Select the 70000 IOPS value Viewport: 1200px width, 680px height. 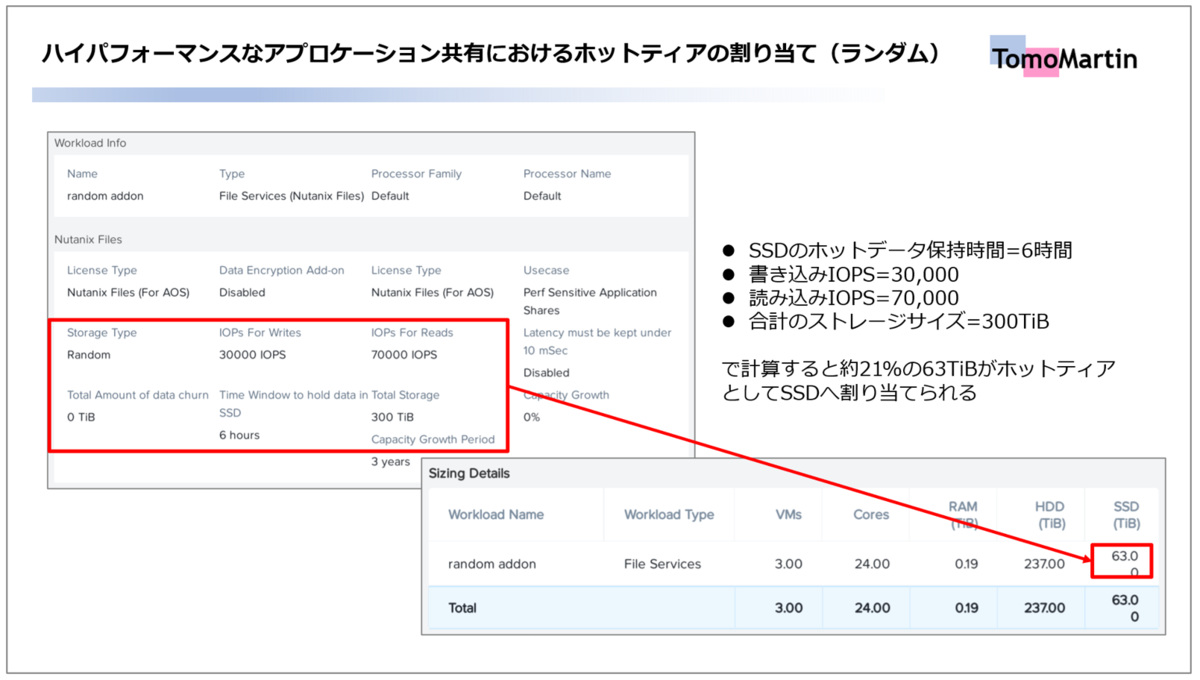[x=404, y=355]
